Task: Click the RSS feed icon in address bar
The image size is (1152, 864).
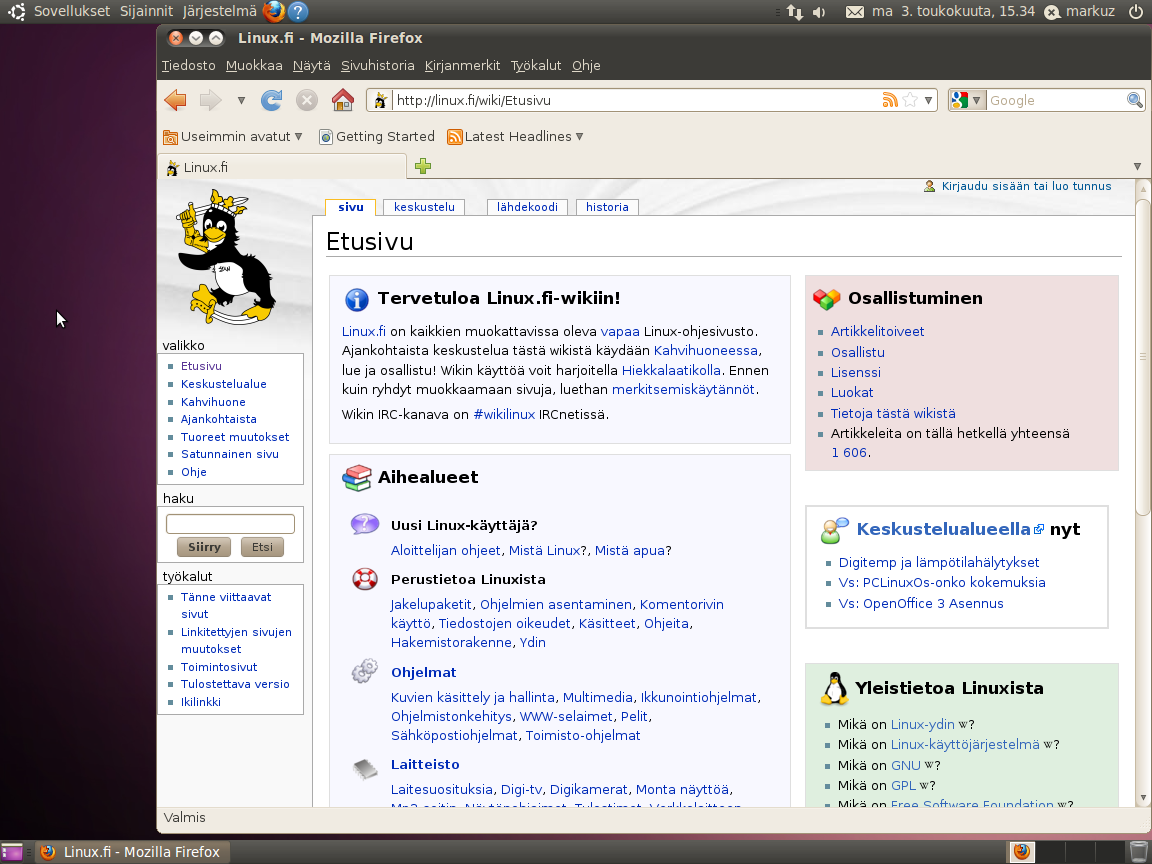Action: point(890,100)
